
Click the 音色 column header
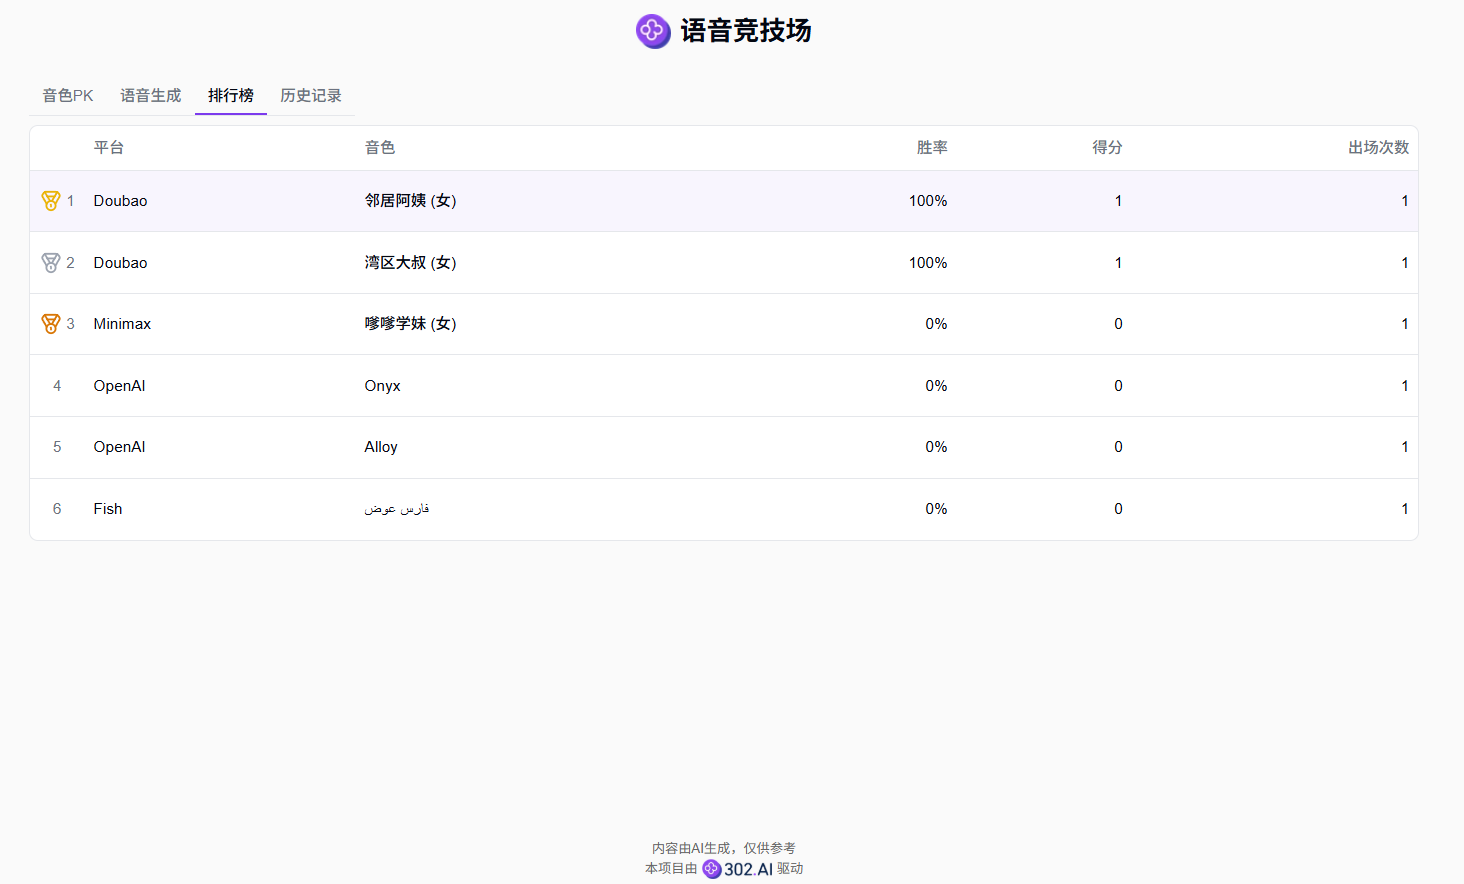coord(380,148)
